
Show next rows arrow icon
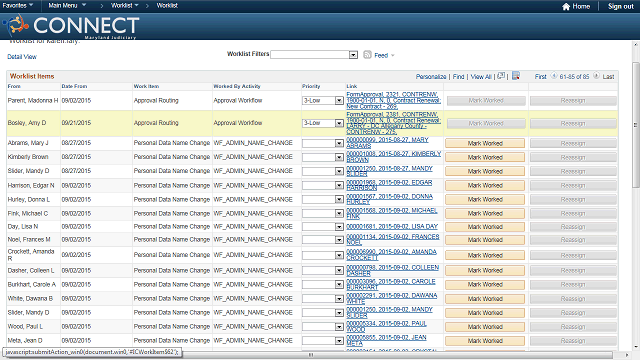point(596,76)
